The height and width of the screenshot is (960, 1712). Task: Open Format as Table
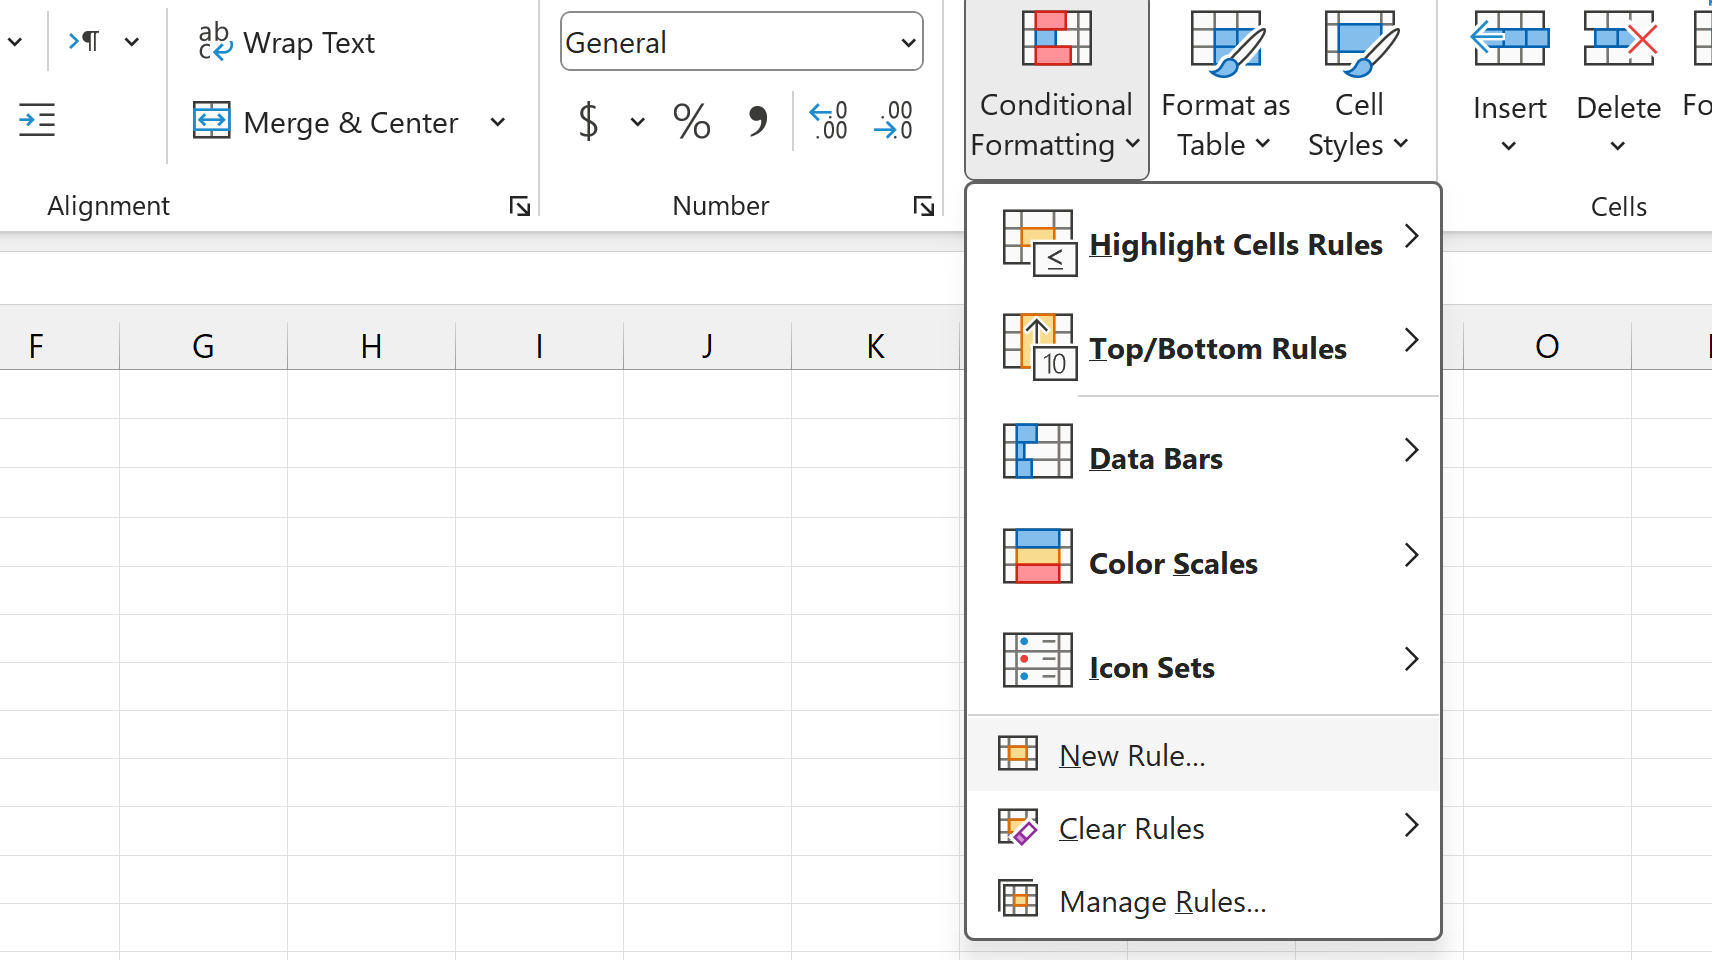click(x=1225, y=85)
